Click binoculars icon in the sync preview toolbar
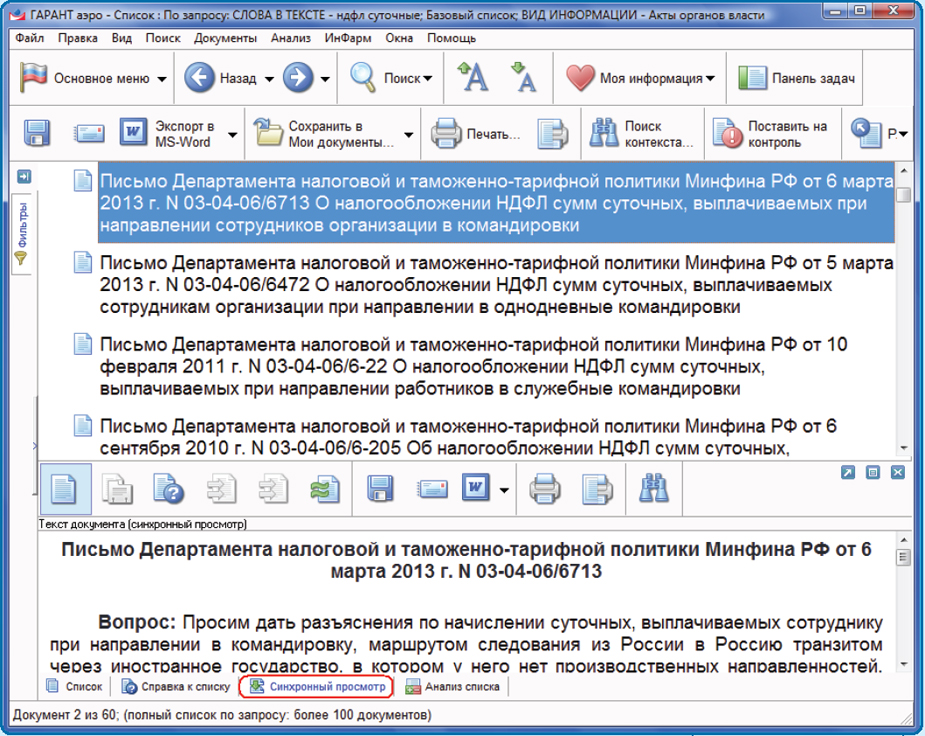This screenshot has width=925, height=736. tap(654, 488)
